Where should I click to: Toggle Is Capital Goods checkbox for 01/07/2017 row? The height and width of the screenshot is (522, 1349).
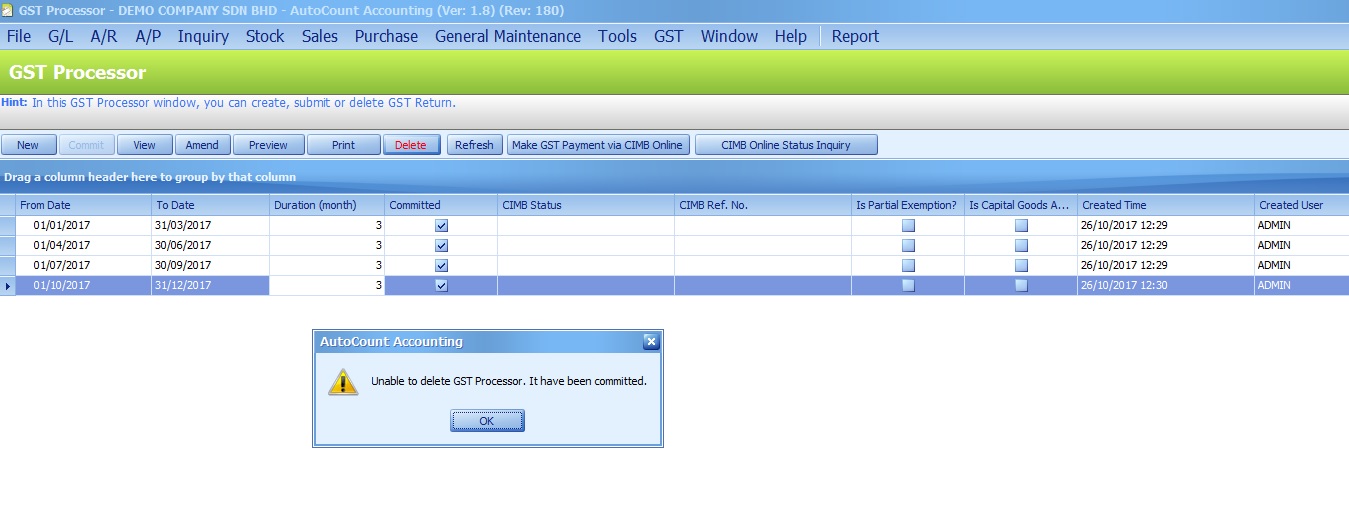[1021, 266]
